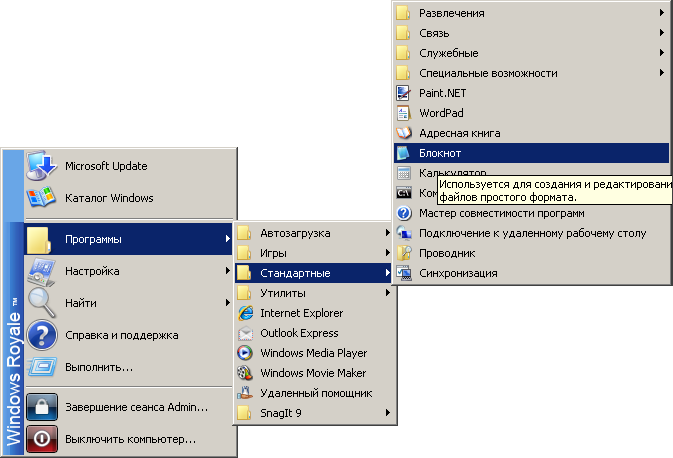This screenshot has height=458, width=673.
Task: Choose Каталог Windows entry
Action: pos(129,198)
